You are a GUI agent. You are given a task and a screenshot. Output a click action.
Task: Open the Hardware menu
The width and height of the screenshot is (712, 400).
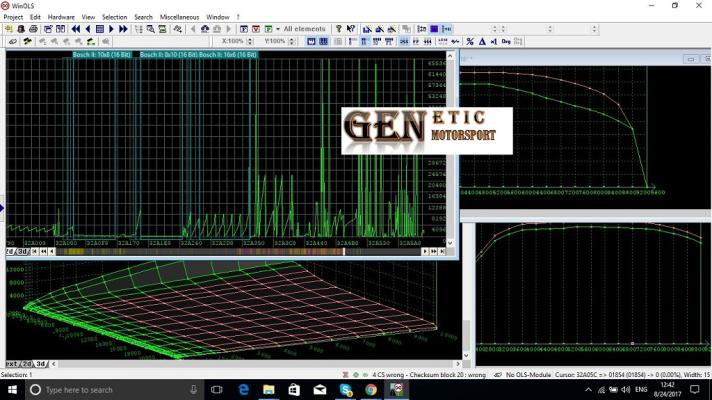click(x=61, y=17)
